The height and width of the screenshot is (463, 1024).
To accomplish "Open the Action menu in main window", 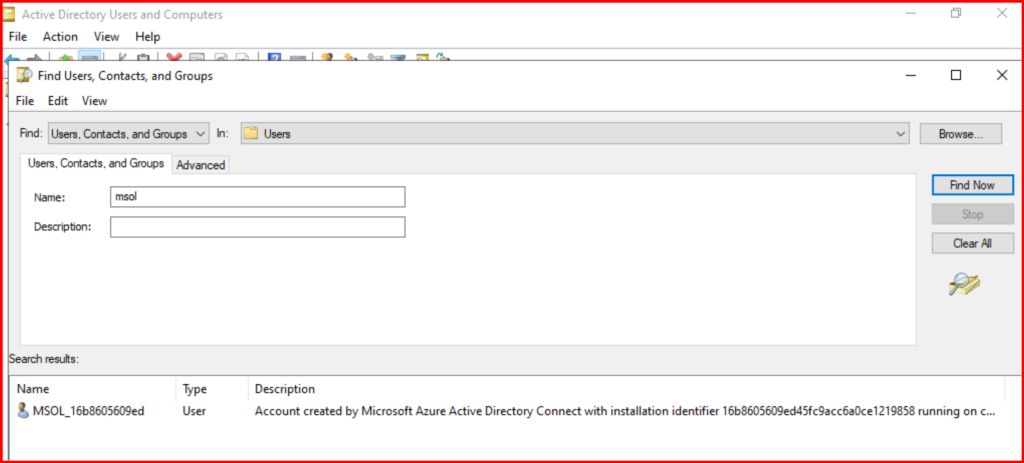I will pos(60,37).
